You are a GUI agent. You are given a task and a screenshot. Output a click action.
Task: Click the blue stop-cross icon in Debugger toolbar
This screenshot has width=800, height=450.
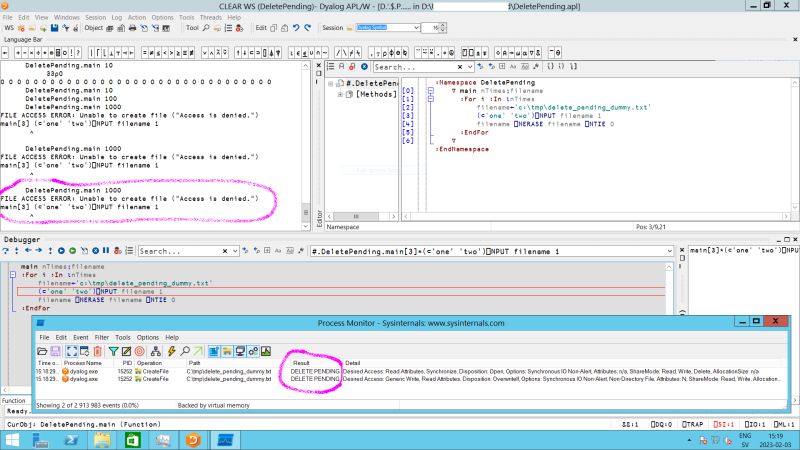[x=95, y=251]
